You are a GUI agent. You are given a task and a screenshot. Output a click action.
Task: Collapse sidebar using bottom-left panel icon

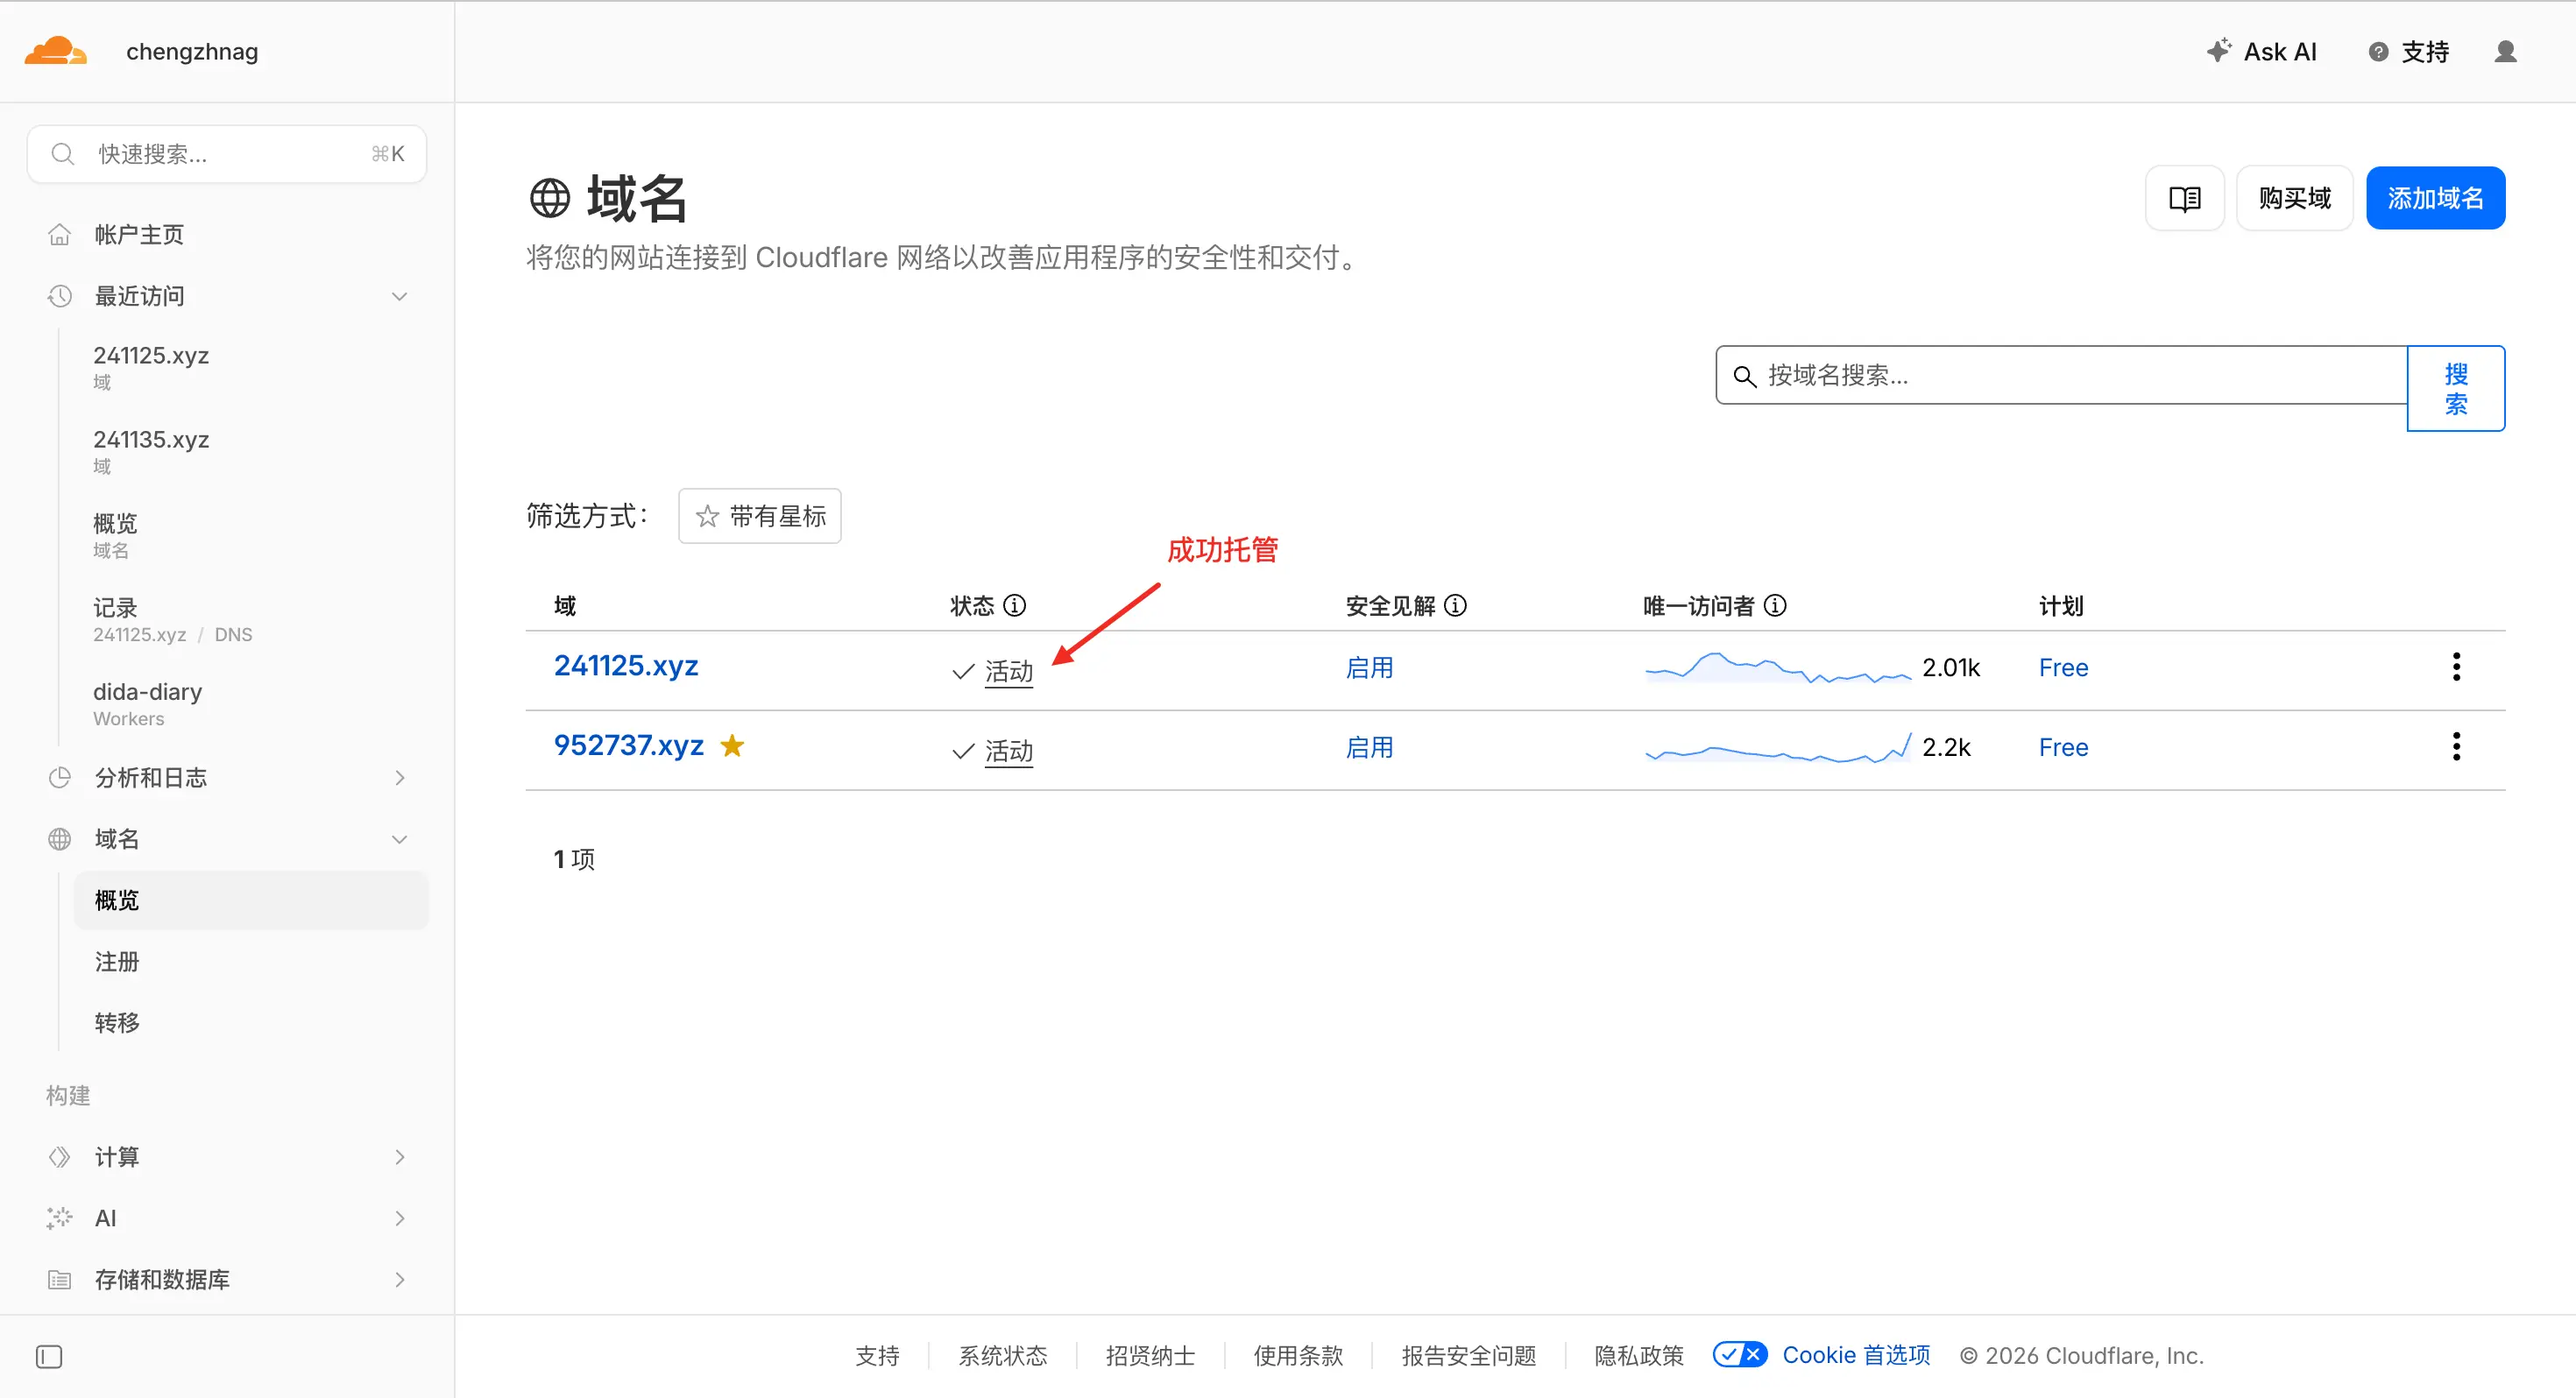pyautogui.click(x=49, y=1356)
